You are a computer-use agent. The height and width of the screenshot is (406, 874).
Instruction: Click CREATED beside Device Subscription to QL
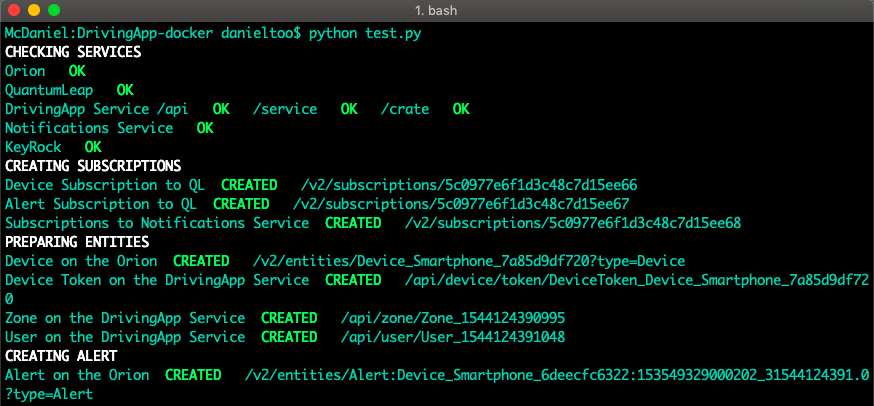click(249, 185)
